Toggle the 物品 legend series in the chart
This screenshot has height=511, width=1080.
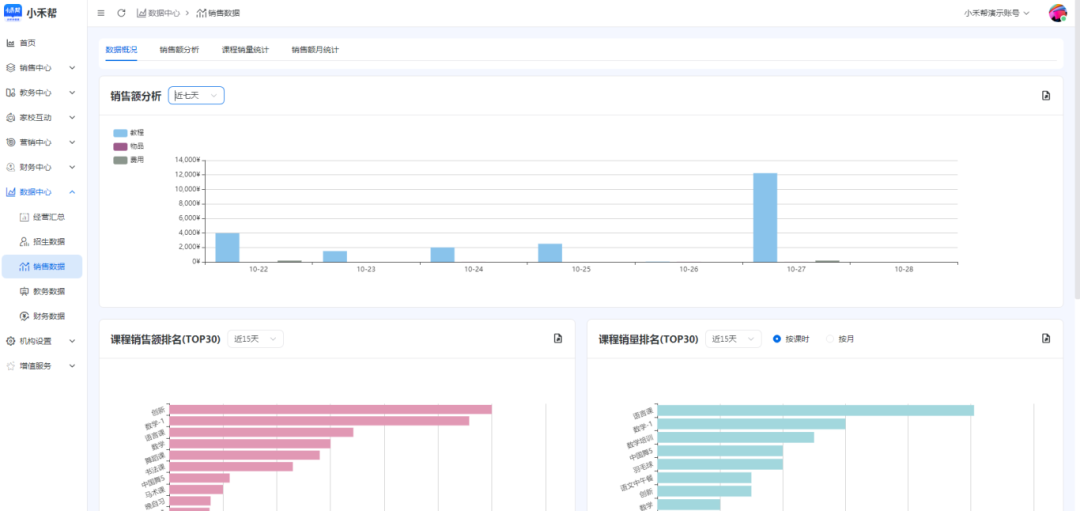point(121,146)
